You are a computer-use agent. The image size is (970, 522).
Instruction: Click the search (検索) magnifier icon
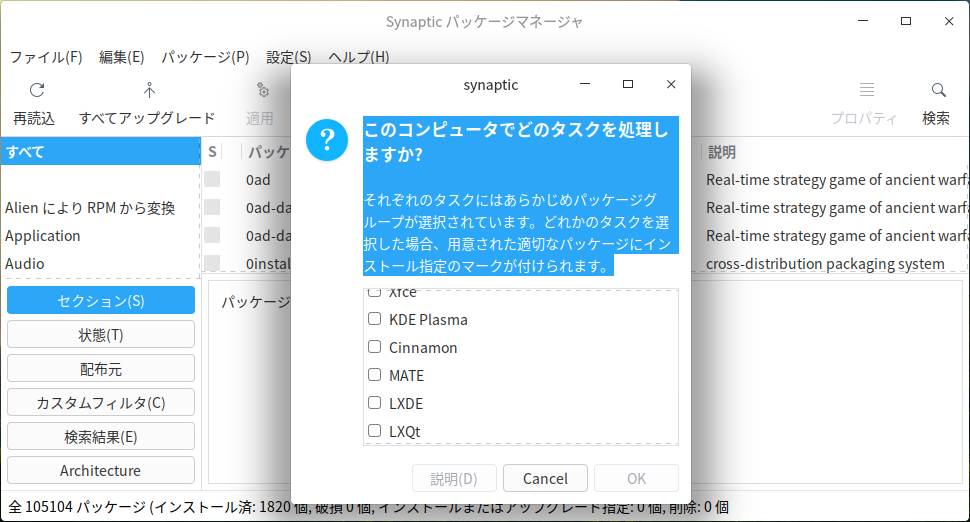(938, 90)
